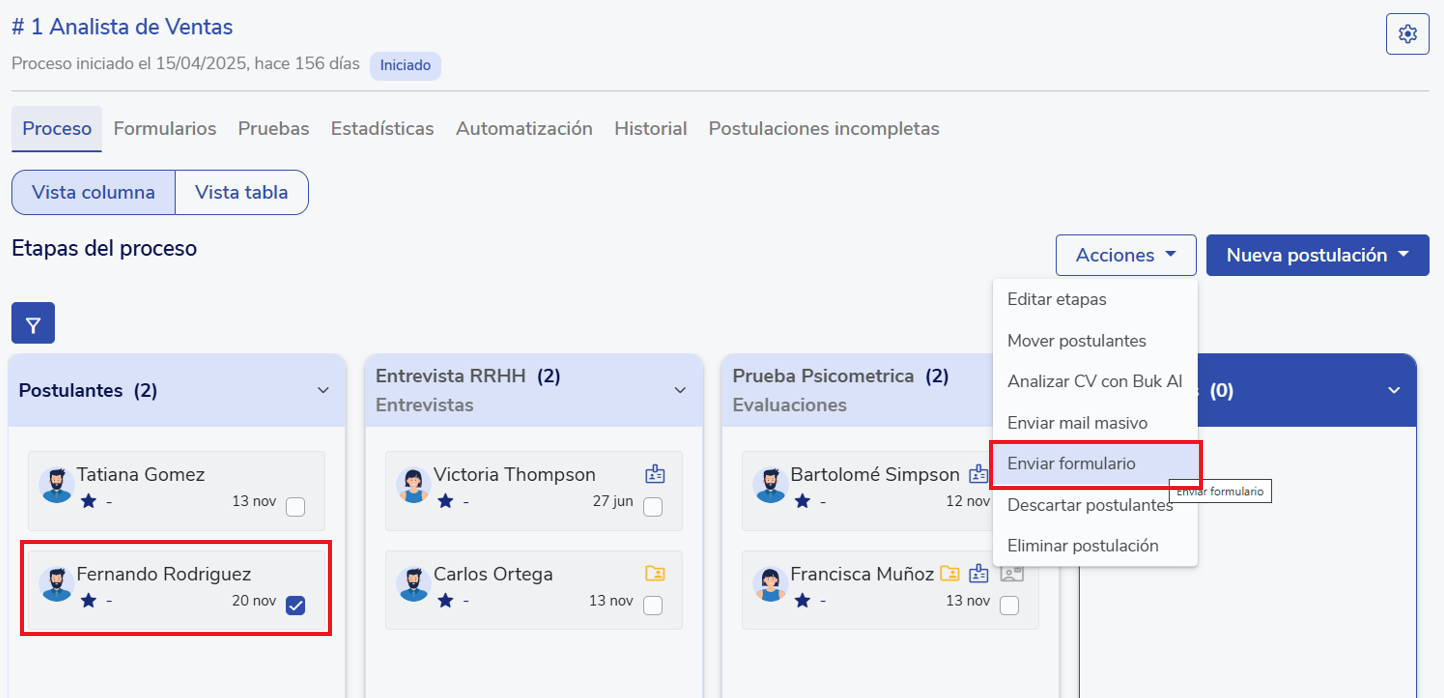The width and height of the screenshot is (1444, 698).
Task: Click Fernando Rodriguez's avatar image
Action: coord(57,584)
